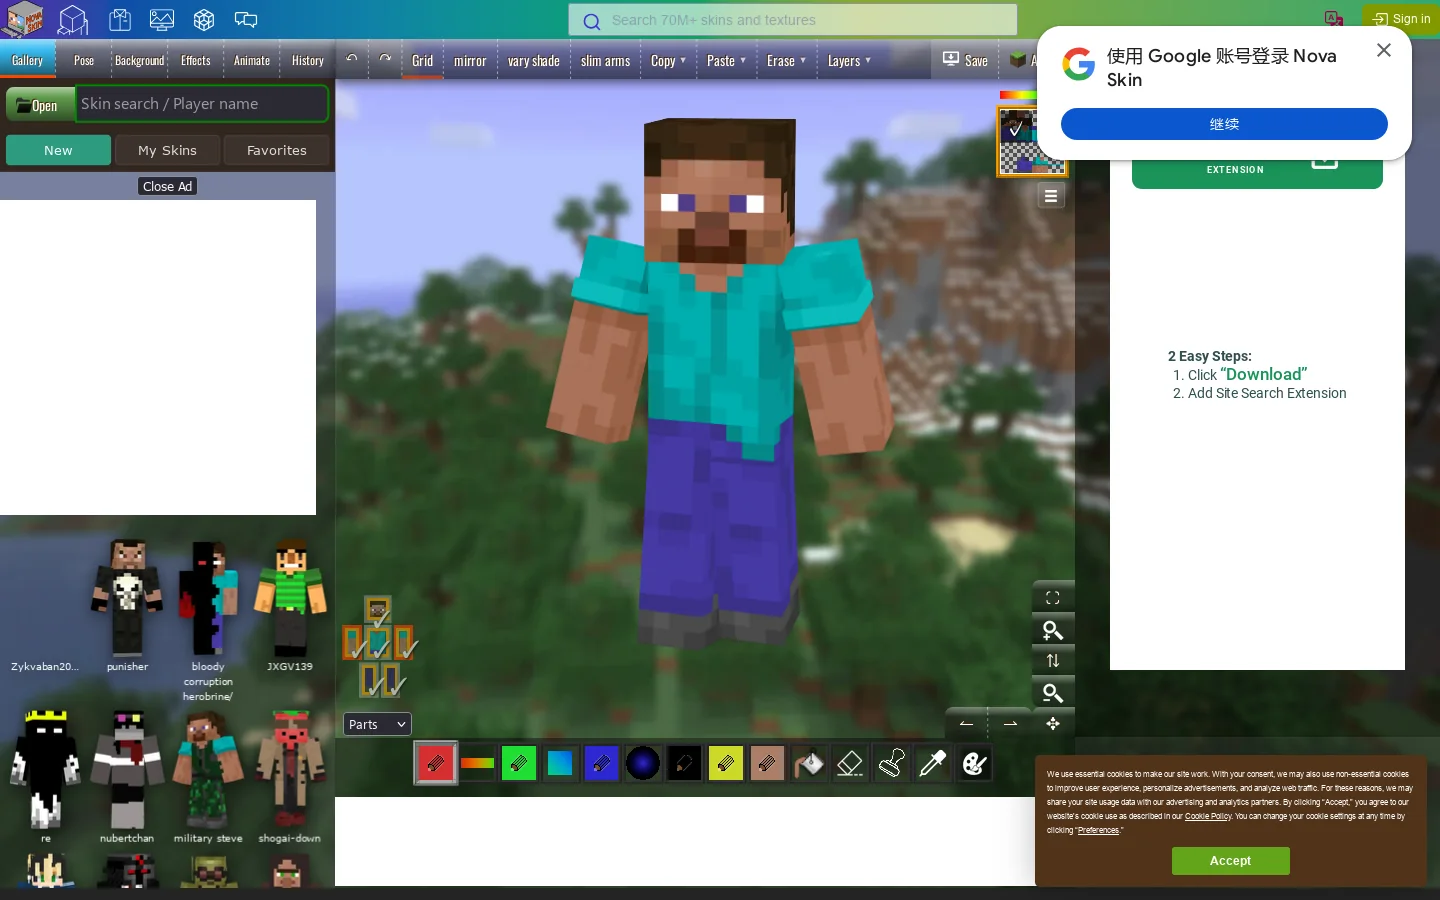Open the Copy dropdown
The height and width of the screenshot is (900, 1440).
tap(668, 61)
